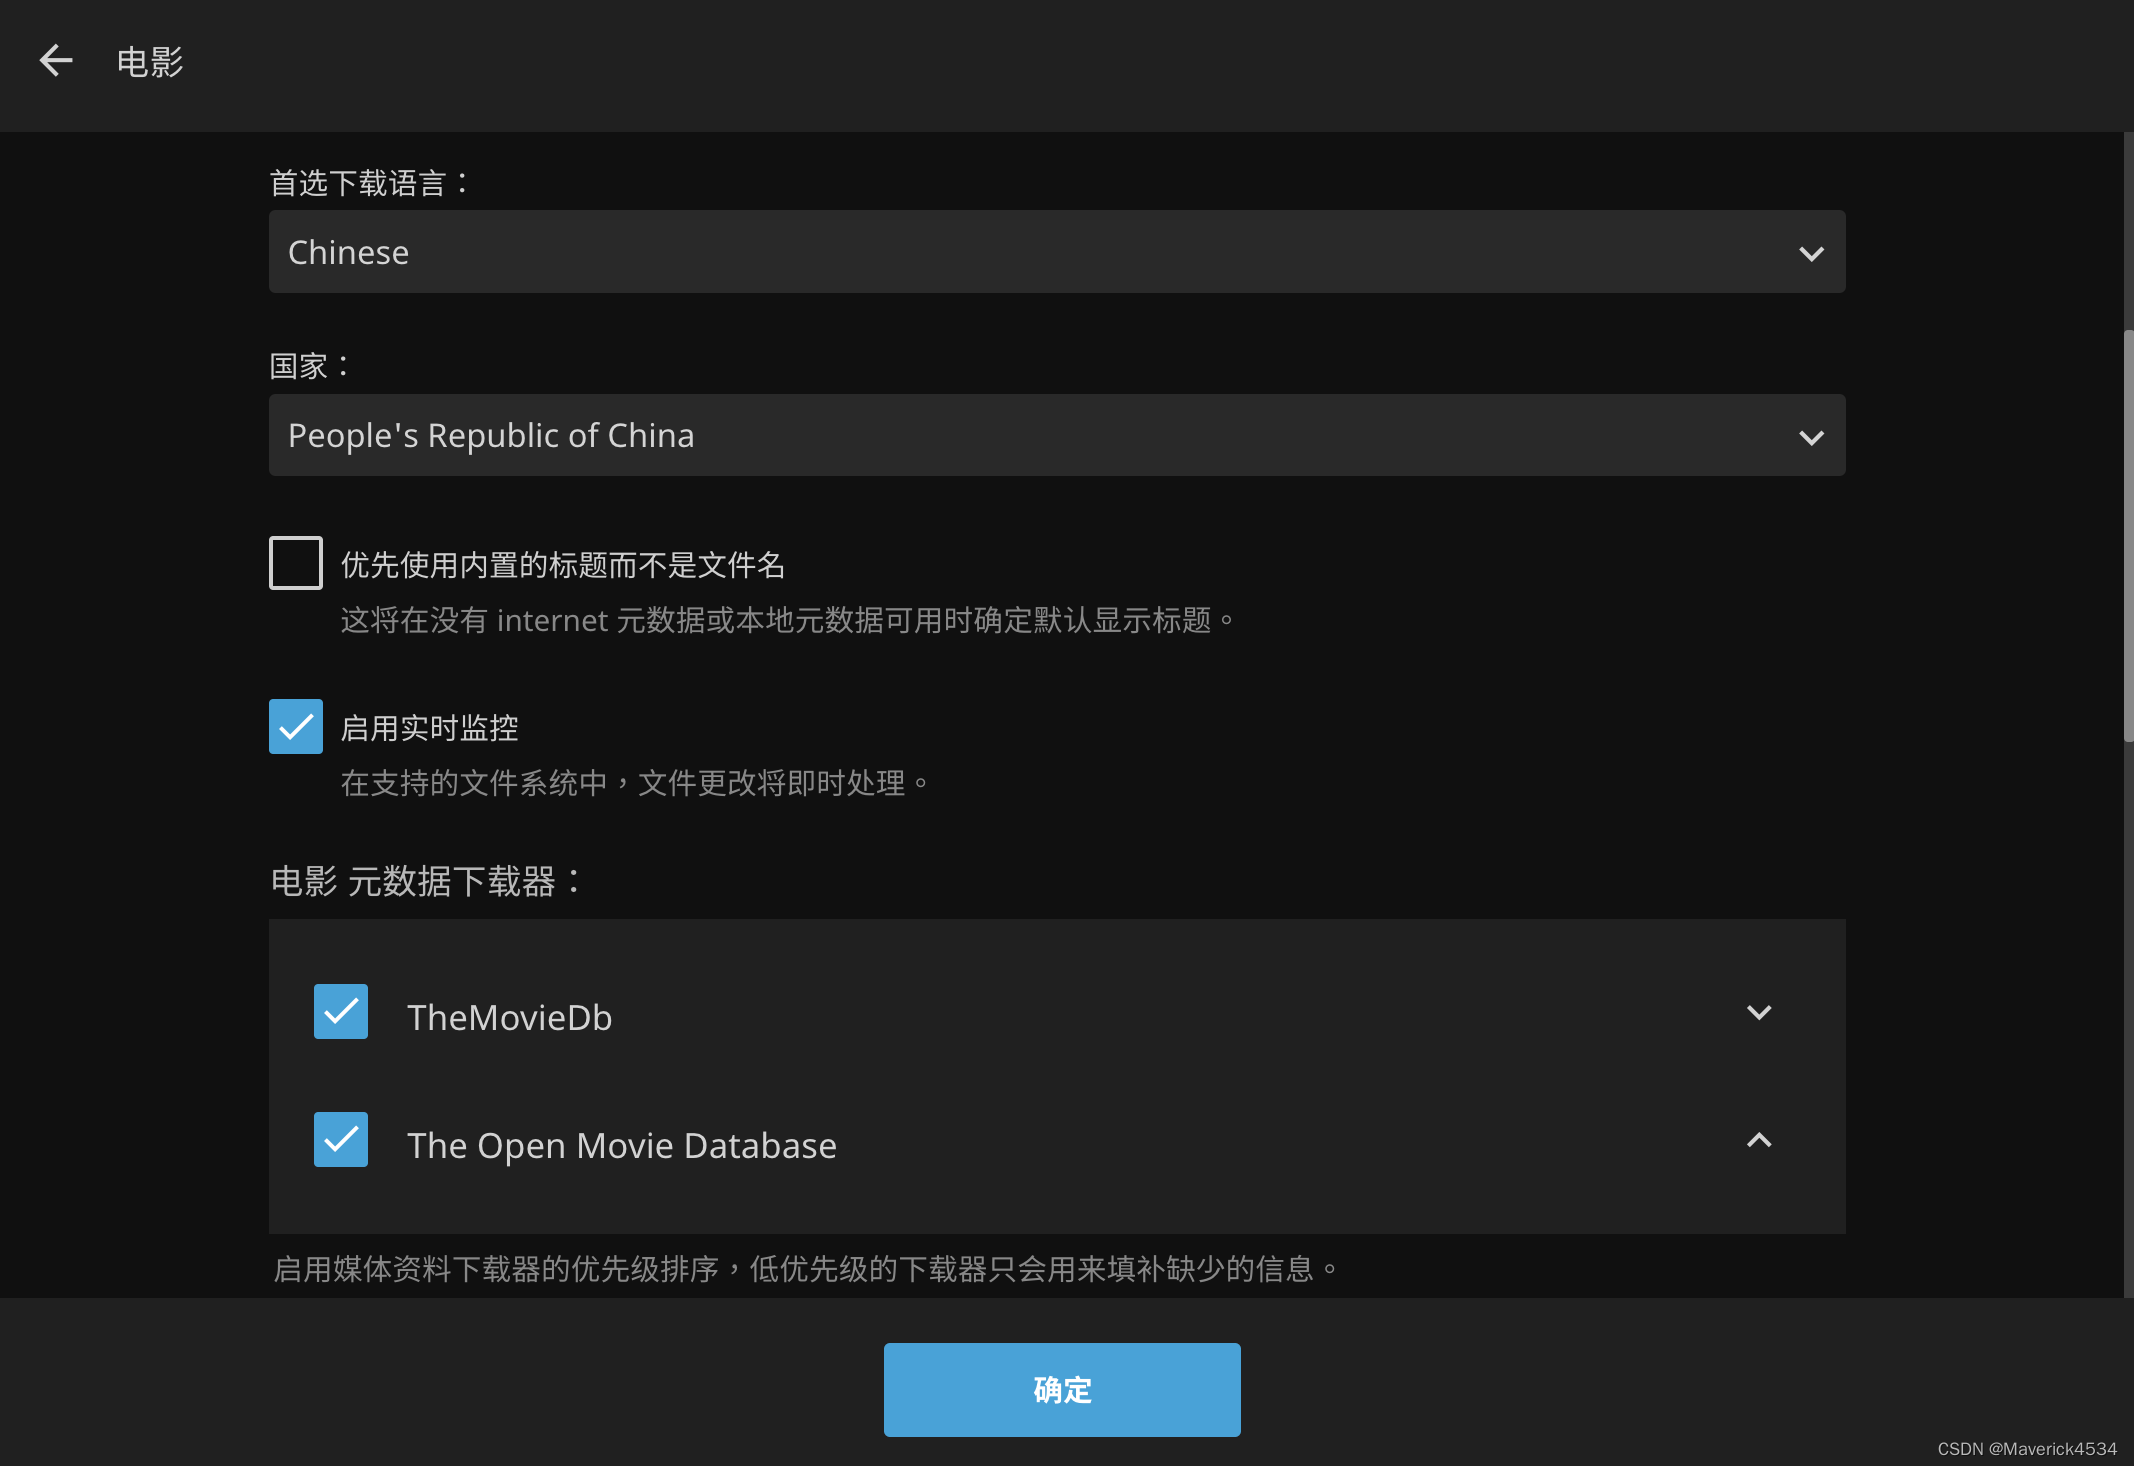
Task: Click the checked real-time monitoring checkmark icon
Action: [x=295, y=727]
